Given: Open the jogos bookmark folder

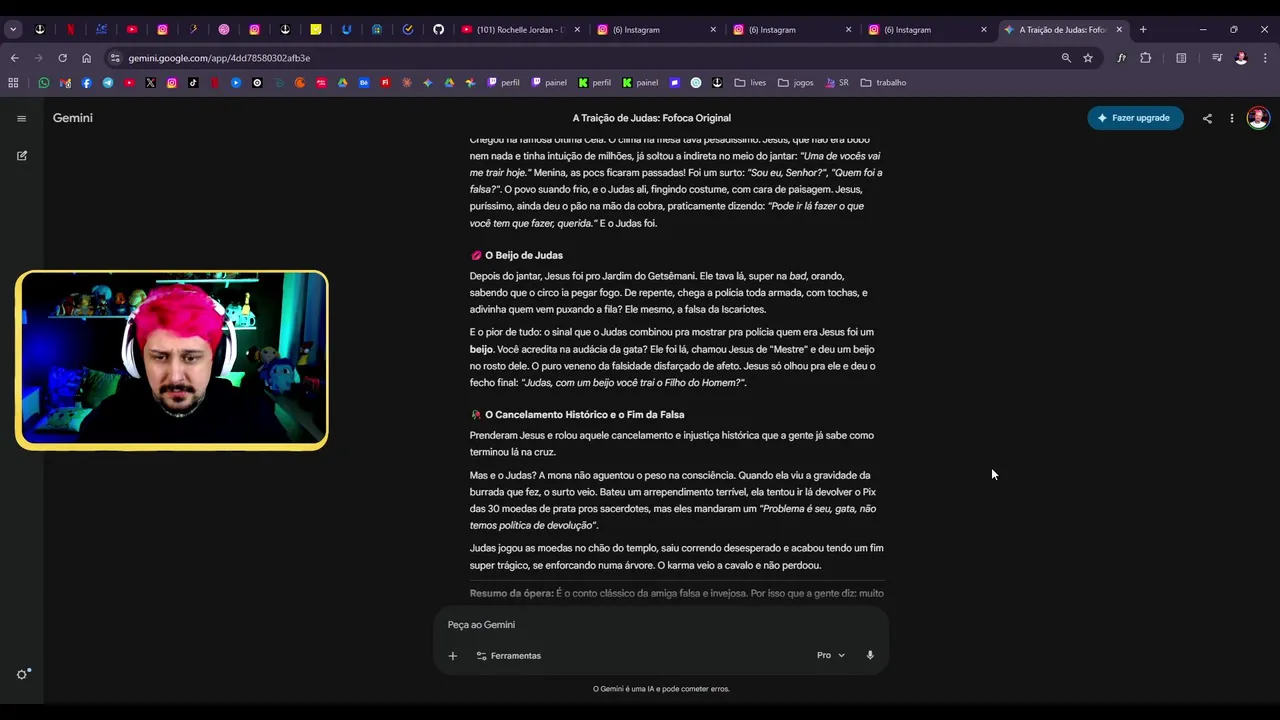Looking at the screenshot, I should point(795,83).
